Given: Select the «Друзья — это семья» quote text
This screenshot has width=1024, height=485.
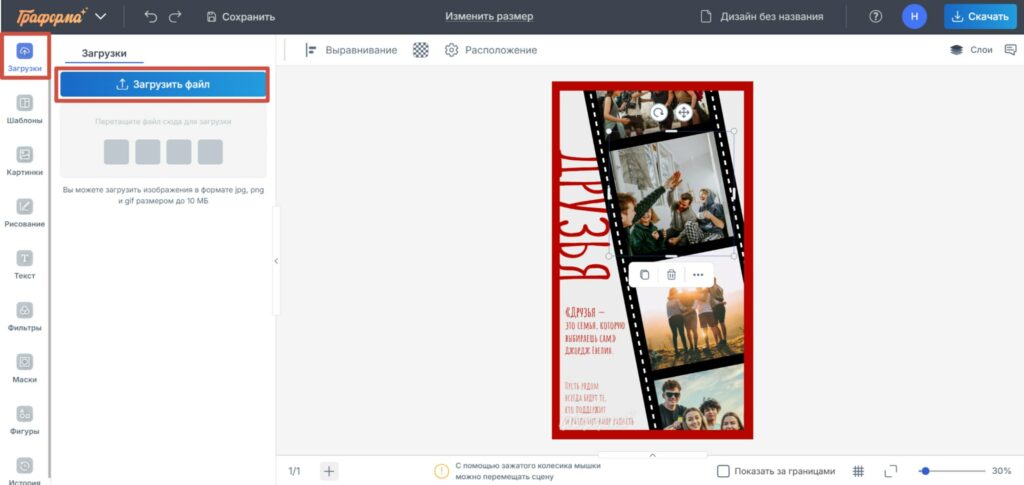Looking at the screenshot, I should point(594,331).
